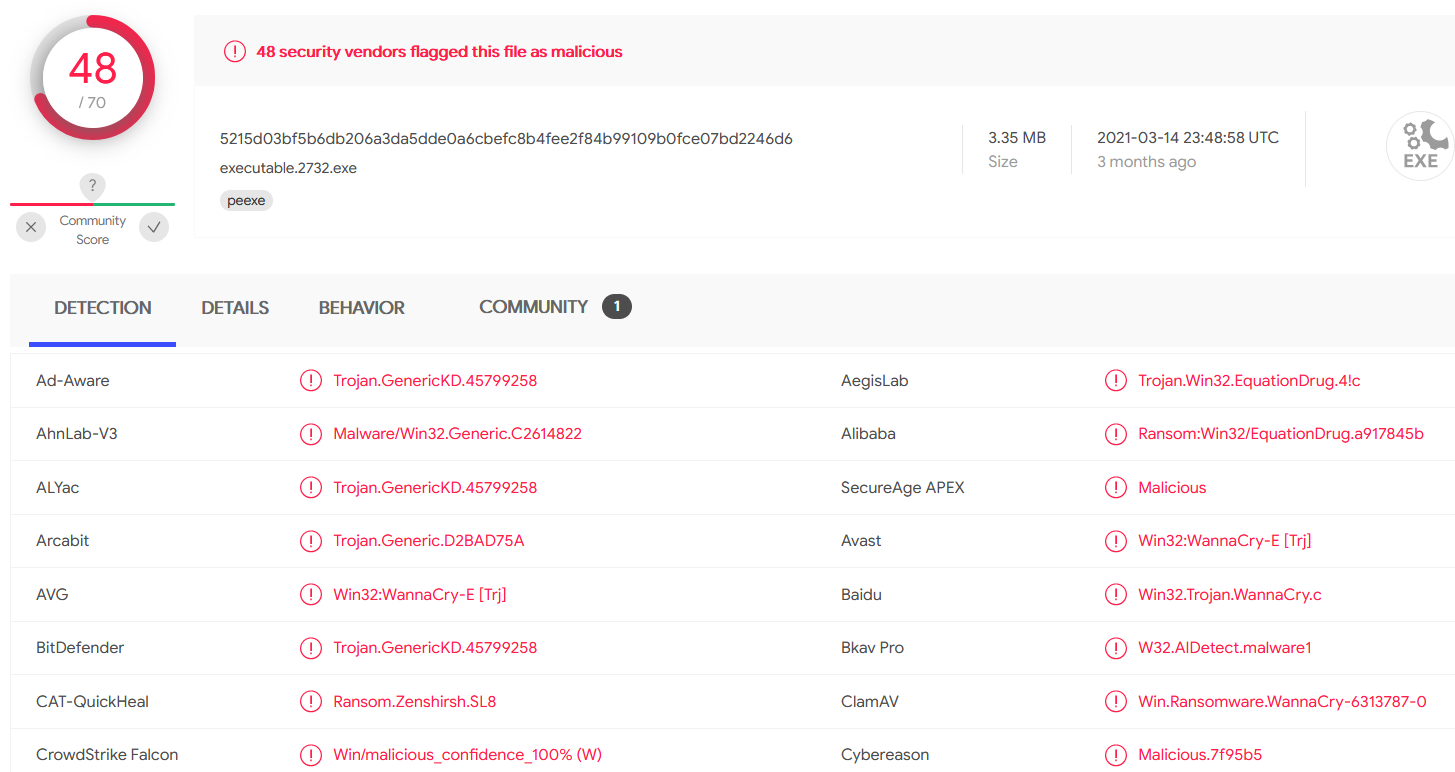This screenshot has width=1455, height=772.
Task: Click warning icon in the CrowdStrike Falcon row
Action: (311, 755)
